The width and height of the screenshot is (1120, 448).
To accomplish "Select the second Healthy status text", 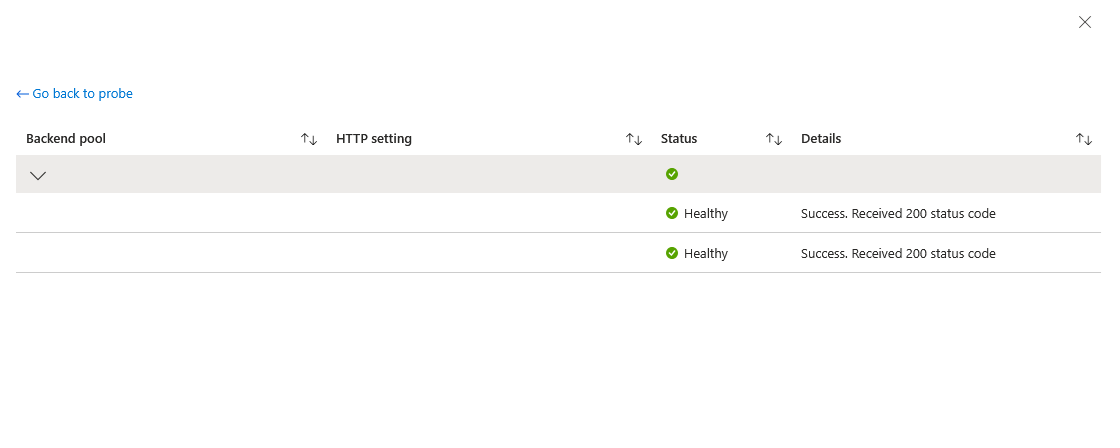I will (x=706, y=253).
